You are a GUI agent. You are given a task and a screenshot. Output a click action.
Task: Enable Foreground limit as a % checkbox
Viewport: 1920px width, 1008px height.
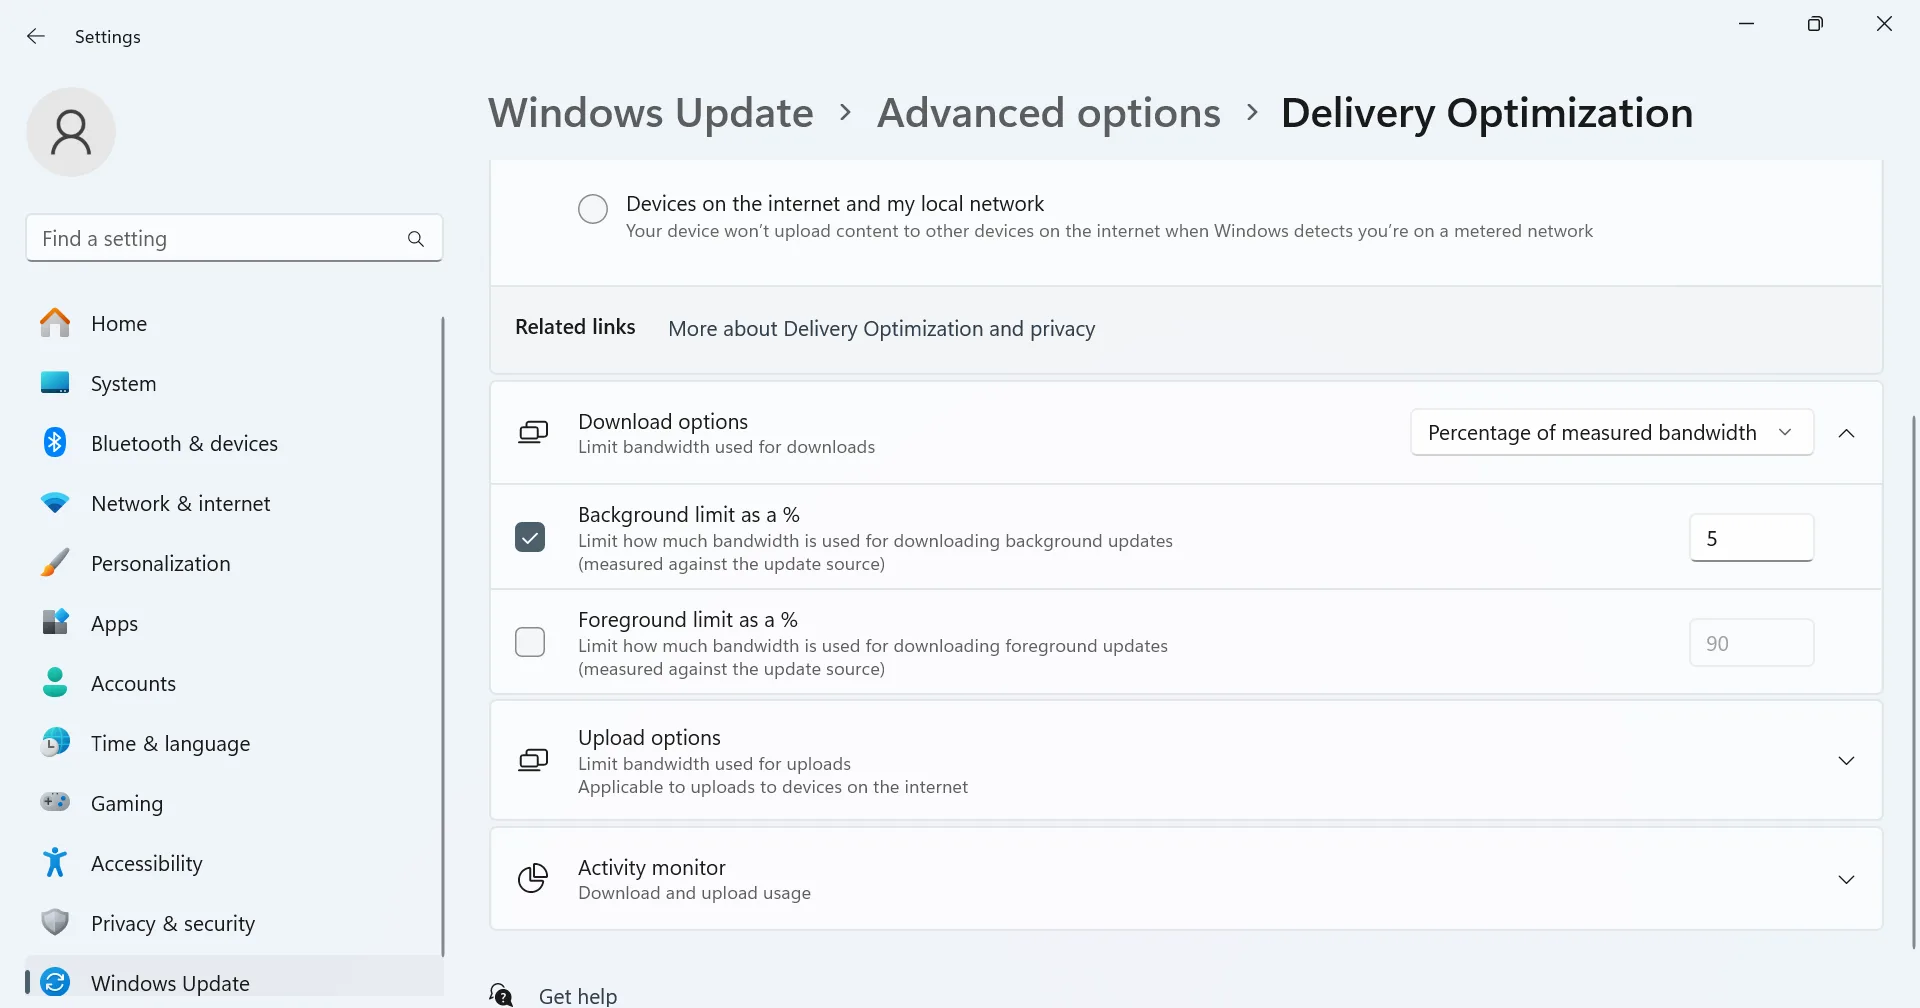pyautogui.click(x=530, y=642)
